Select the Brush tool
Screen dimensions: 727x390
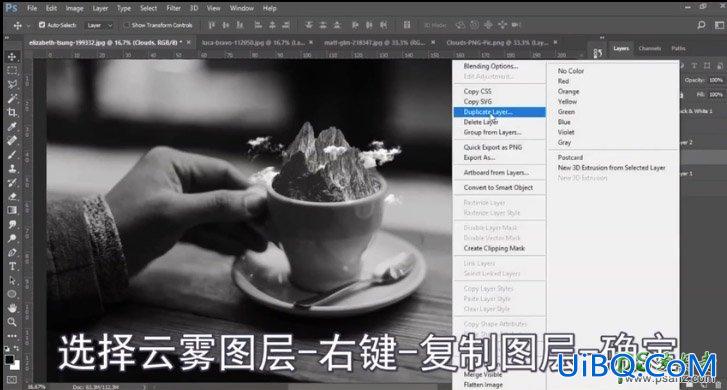click(x=12, y=154)
